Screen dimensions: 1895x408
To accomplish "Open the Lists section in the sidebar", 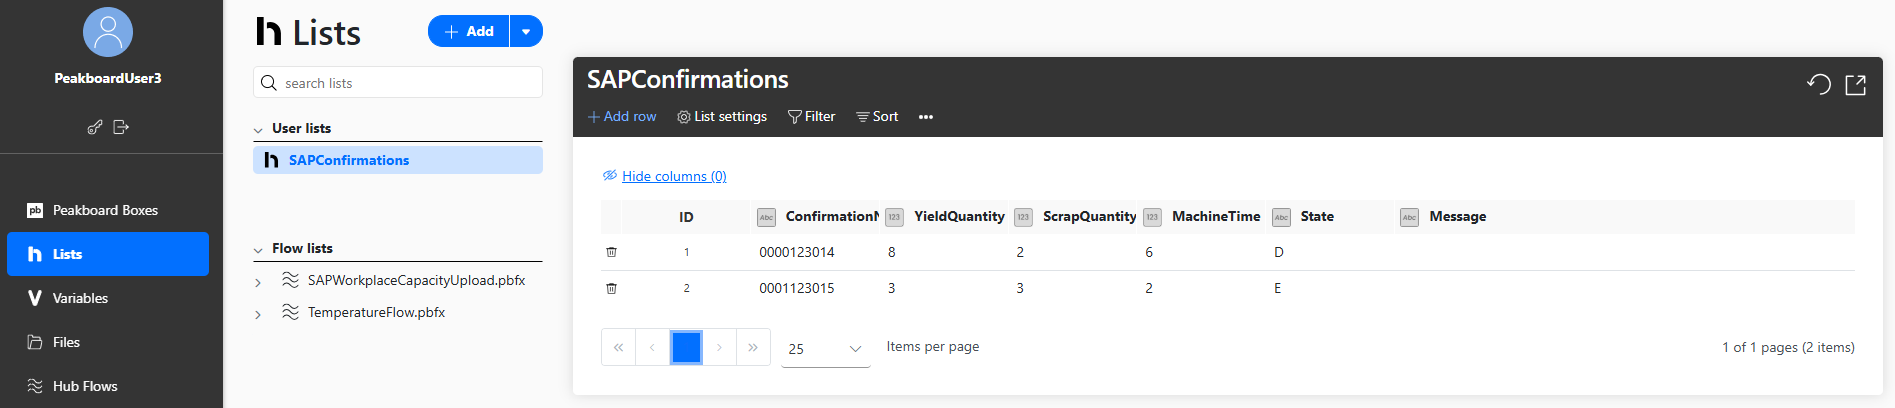I will tap(108, 254).
